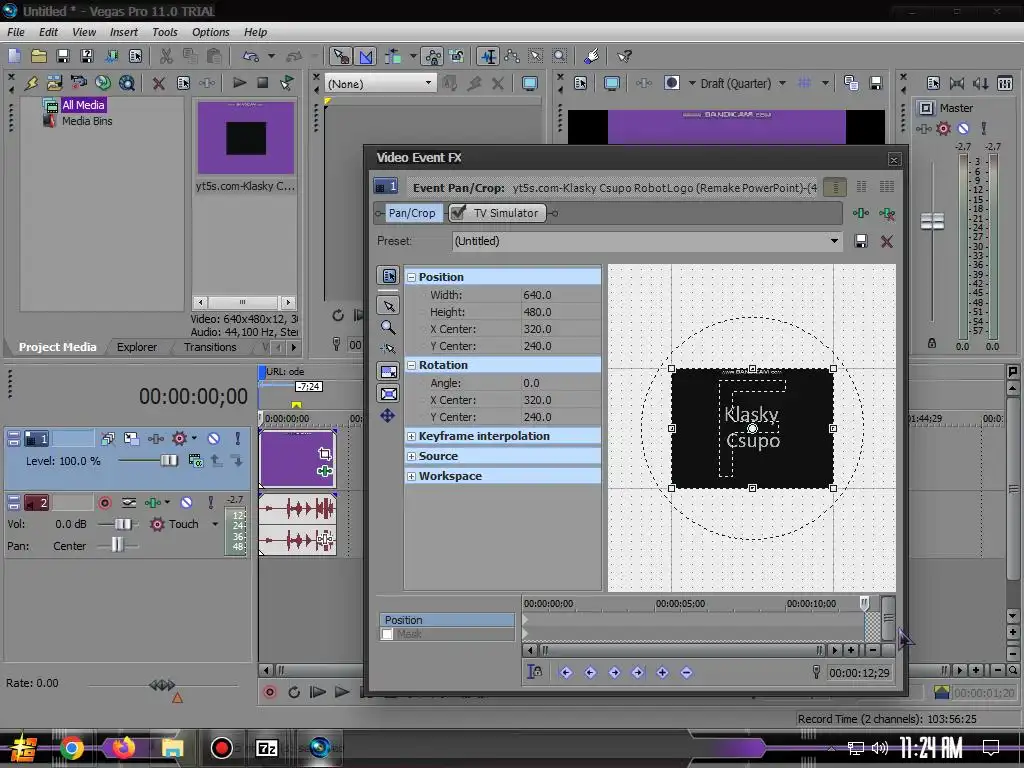Switch to the Transitions tab
Screen dimensions: 1024x768
(x=210, y=347)
